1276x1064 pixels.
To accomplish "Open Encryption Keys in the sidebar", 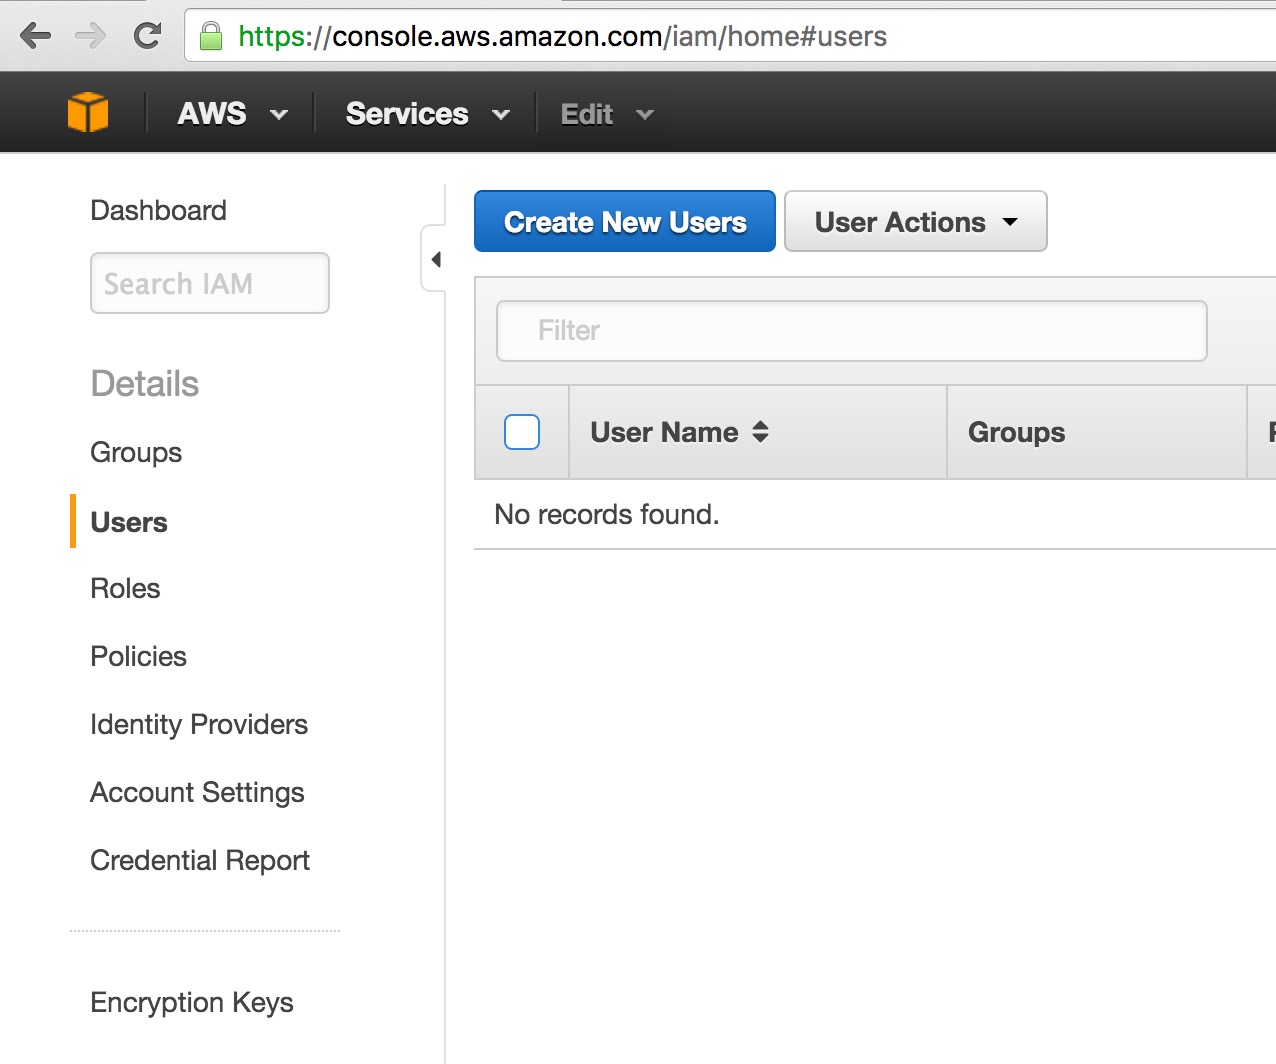I will pos(192,1002).
